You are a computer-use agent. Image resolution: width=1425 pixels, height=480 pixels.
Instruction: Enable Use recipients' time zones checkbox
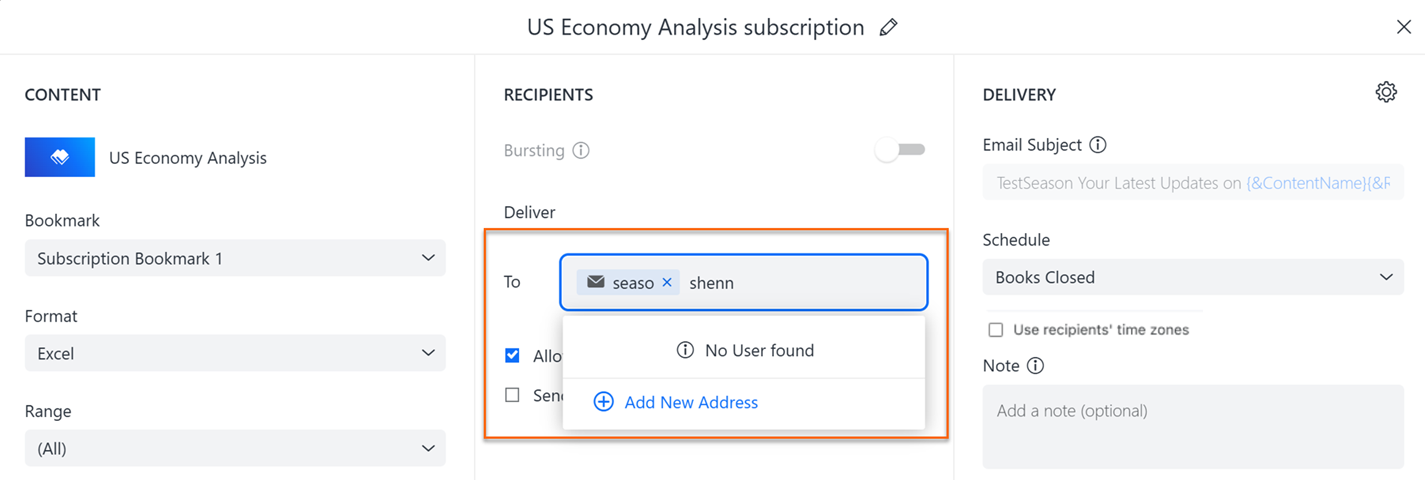click(996, 330)
